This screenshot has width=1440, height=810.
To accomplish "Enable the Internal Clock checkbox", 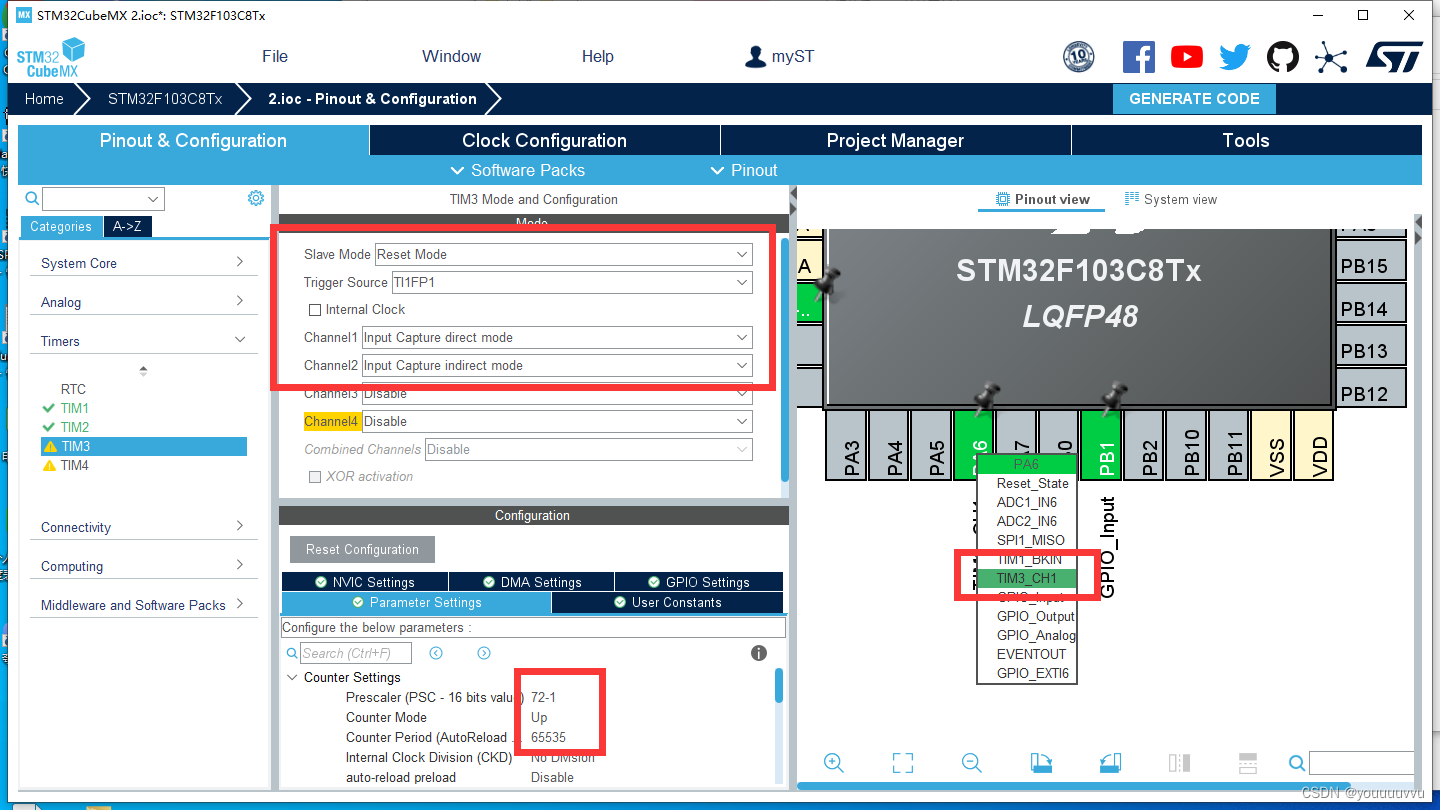I will click(x=315, y=310).
